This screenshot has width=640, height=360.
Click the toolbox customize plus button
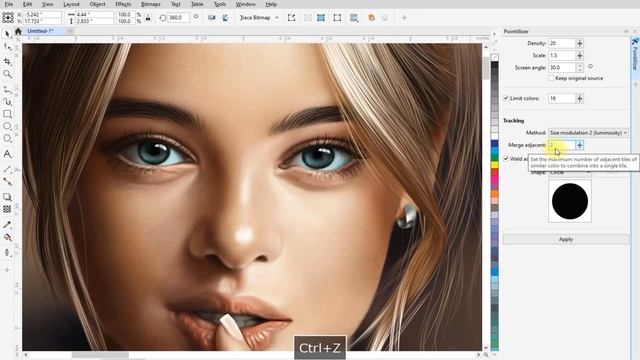pyautogui.click(x=7, y=270)
